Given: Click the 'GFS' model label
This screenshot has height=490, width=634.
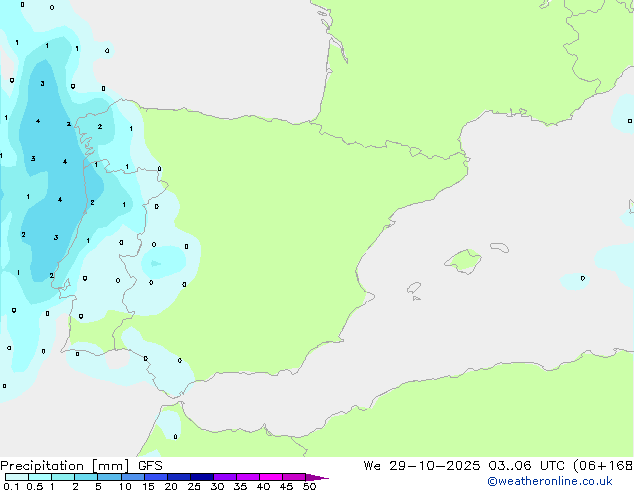Looking at the screenshot, I should (x=150, y=466).
